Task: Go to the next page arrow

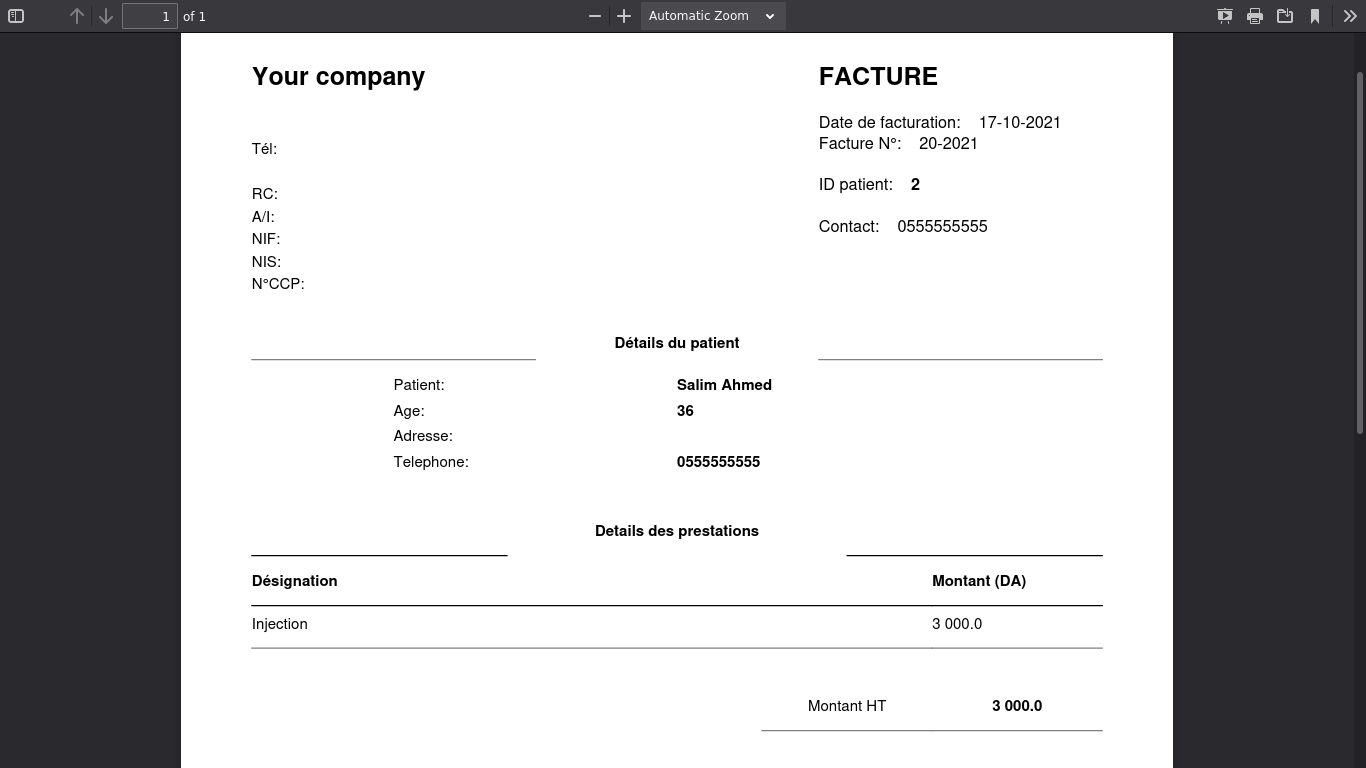Action: point(106,16)
